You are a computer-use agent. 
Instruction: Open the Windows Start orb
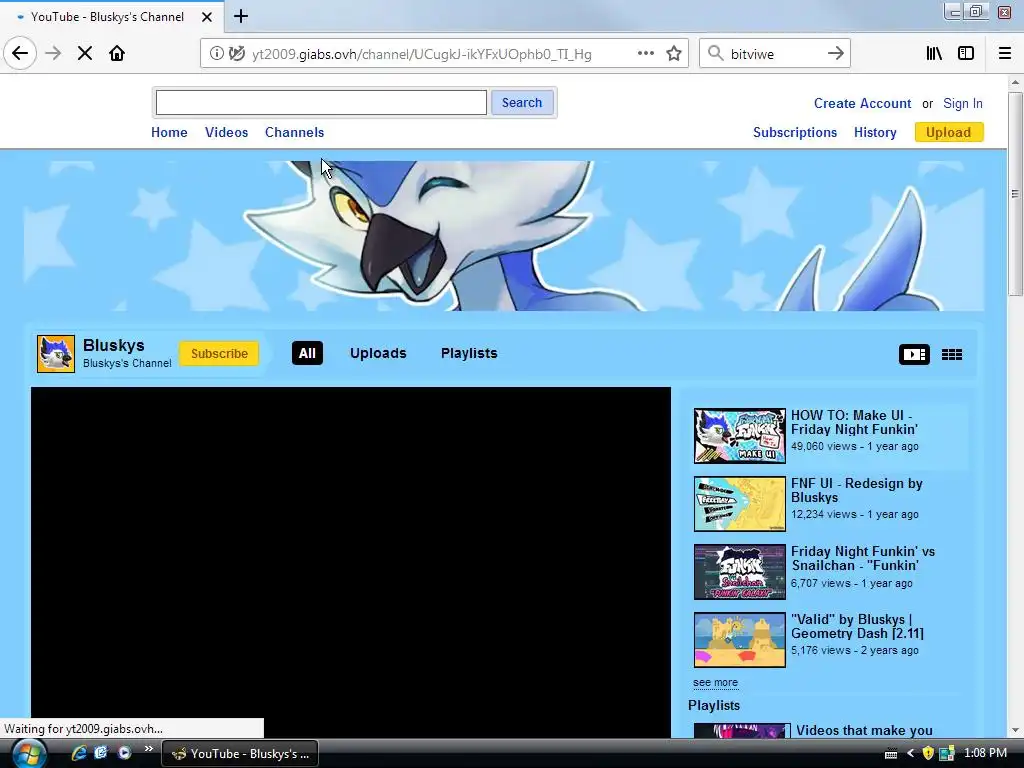(28, 753)
